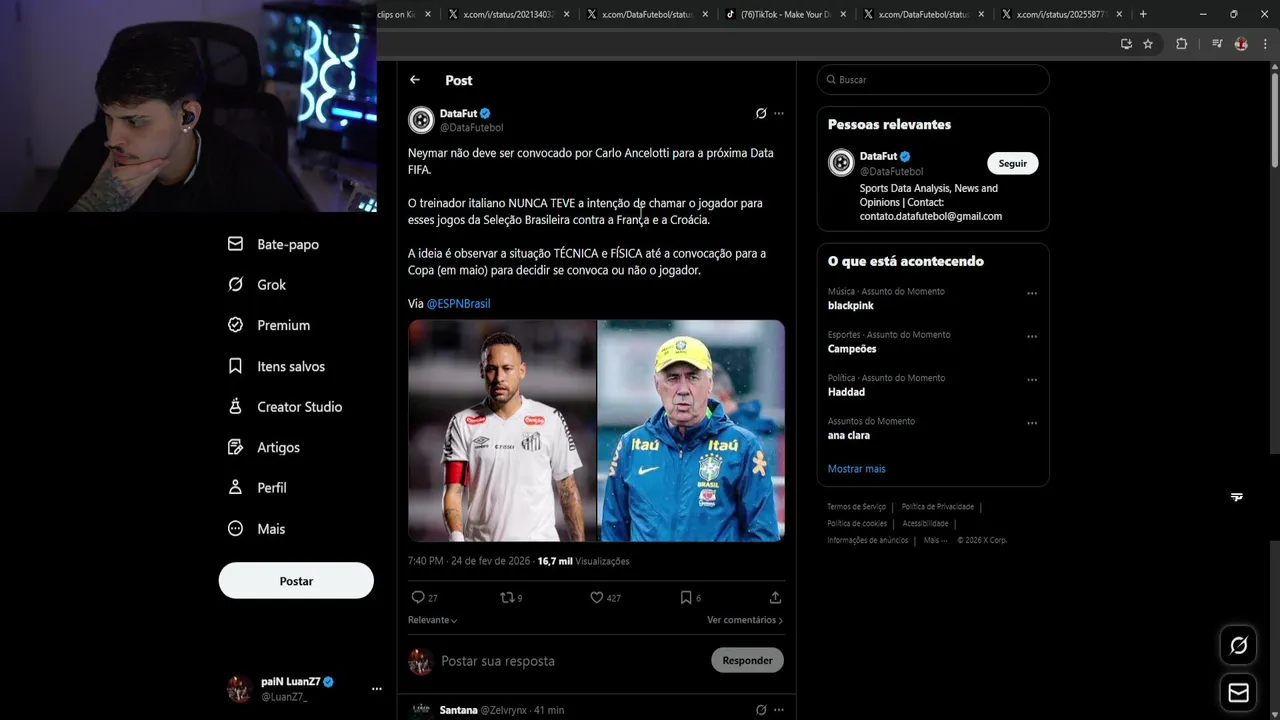Screen dimensions: 1280x720
Task: Open the Mais menu in sidebar
Action: pyautogui.click(x=257, y=529)
